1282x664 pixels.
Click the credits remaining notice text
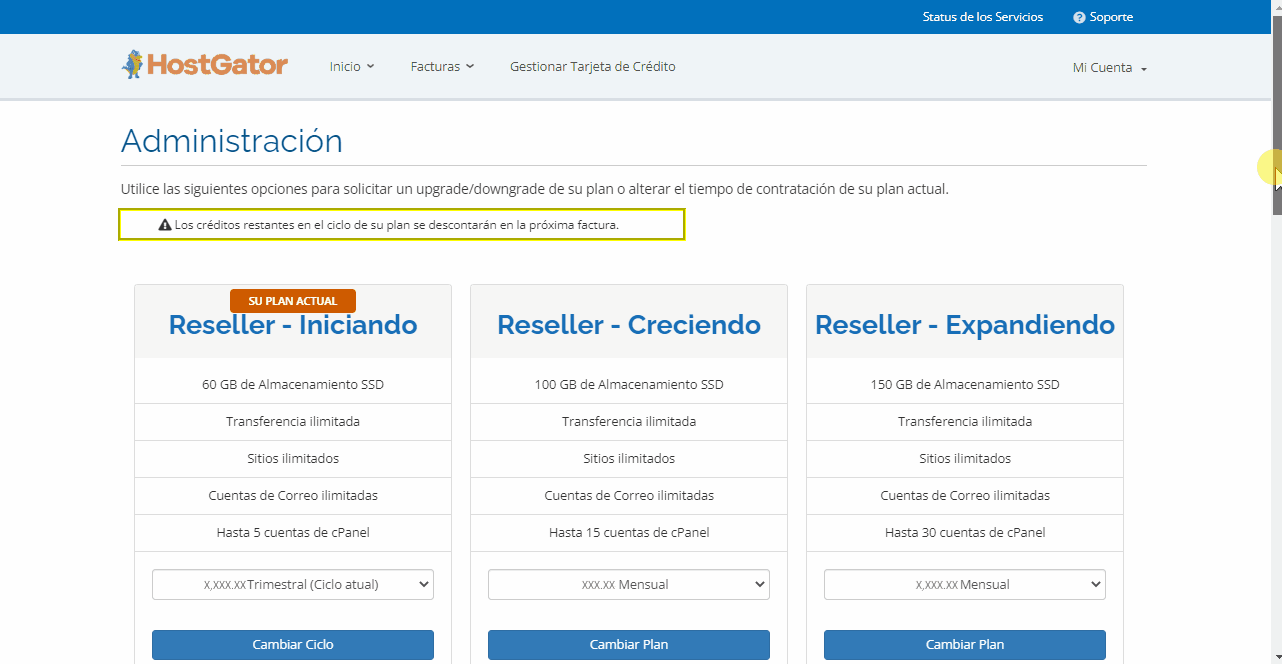(x=397, y=225)
